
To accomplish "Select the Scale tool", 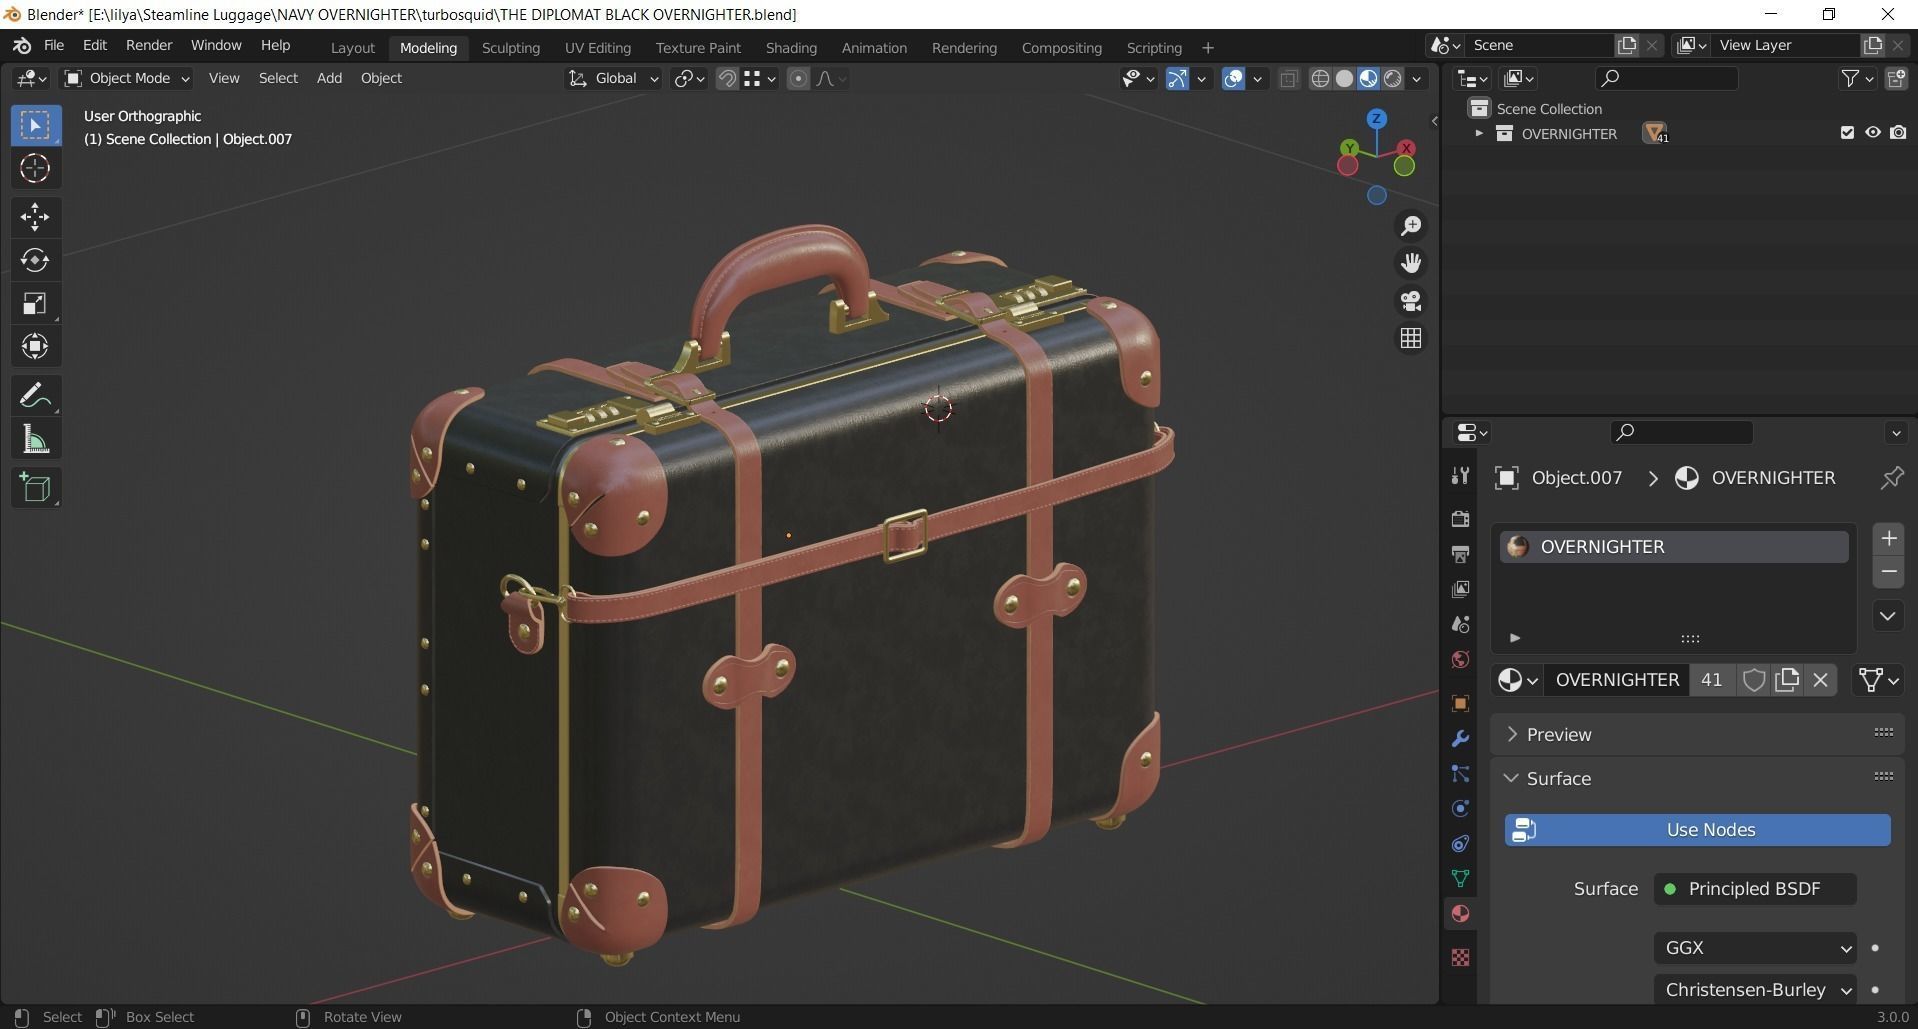I will pos(35,303).
